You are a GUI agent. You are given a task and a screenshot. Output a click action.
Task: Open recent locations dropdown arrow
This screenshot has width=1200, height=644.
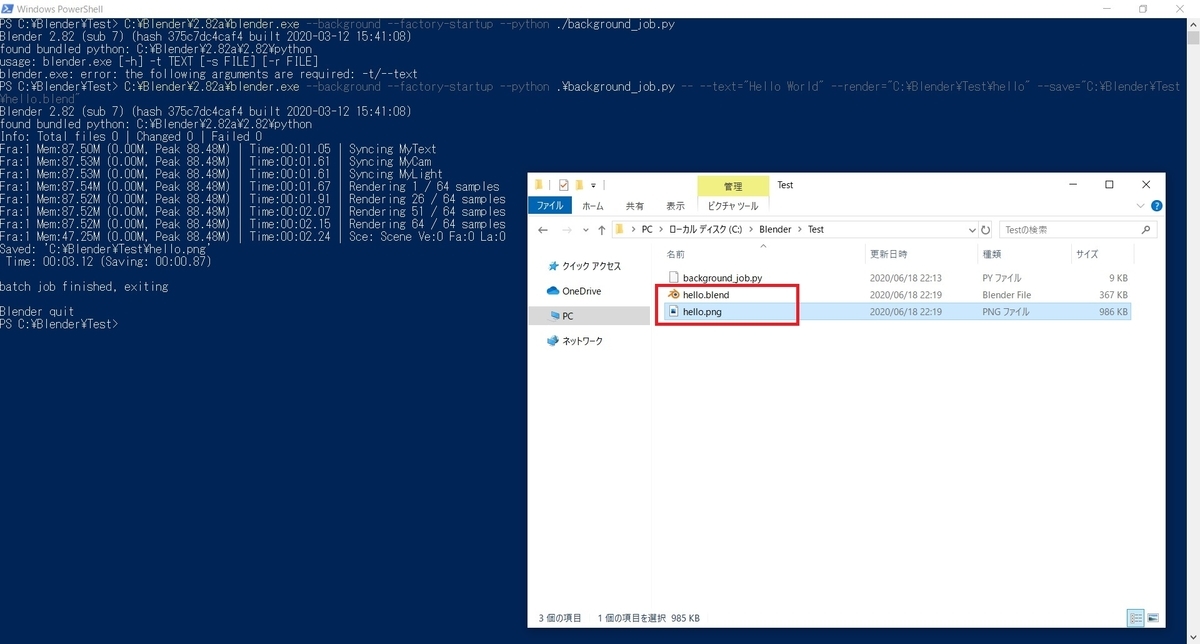(x=584, y=229)
